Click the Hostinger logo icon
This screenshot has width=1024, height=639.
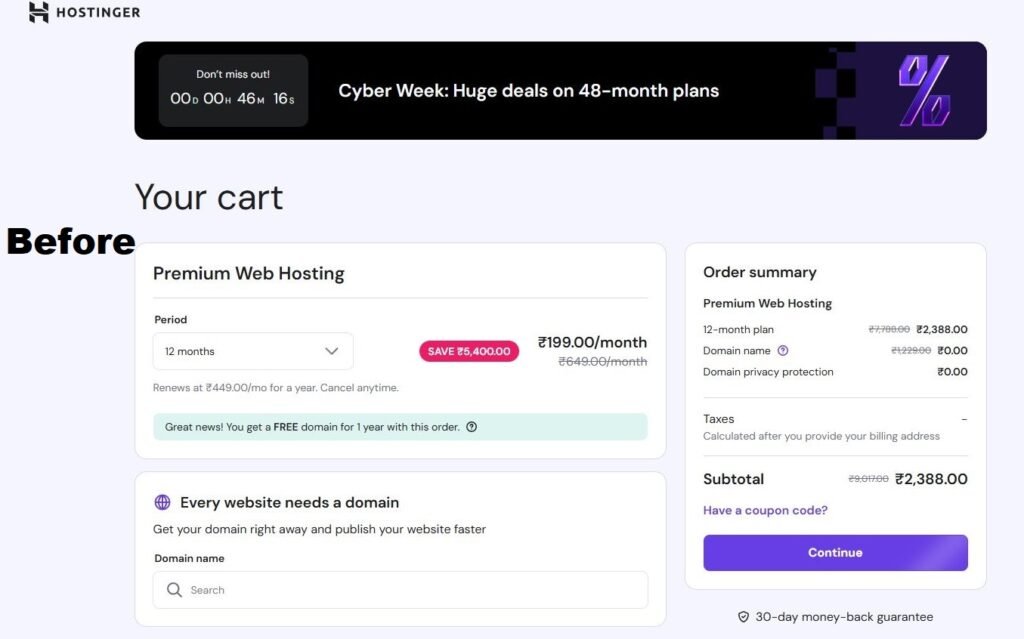(39, 13)
